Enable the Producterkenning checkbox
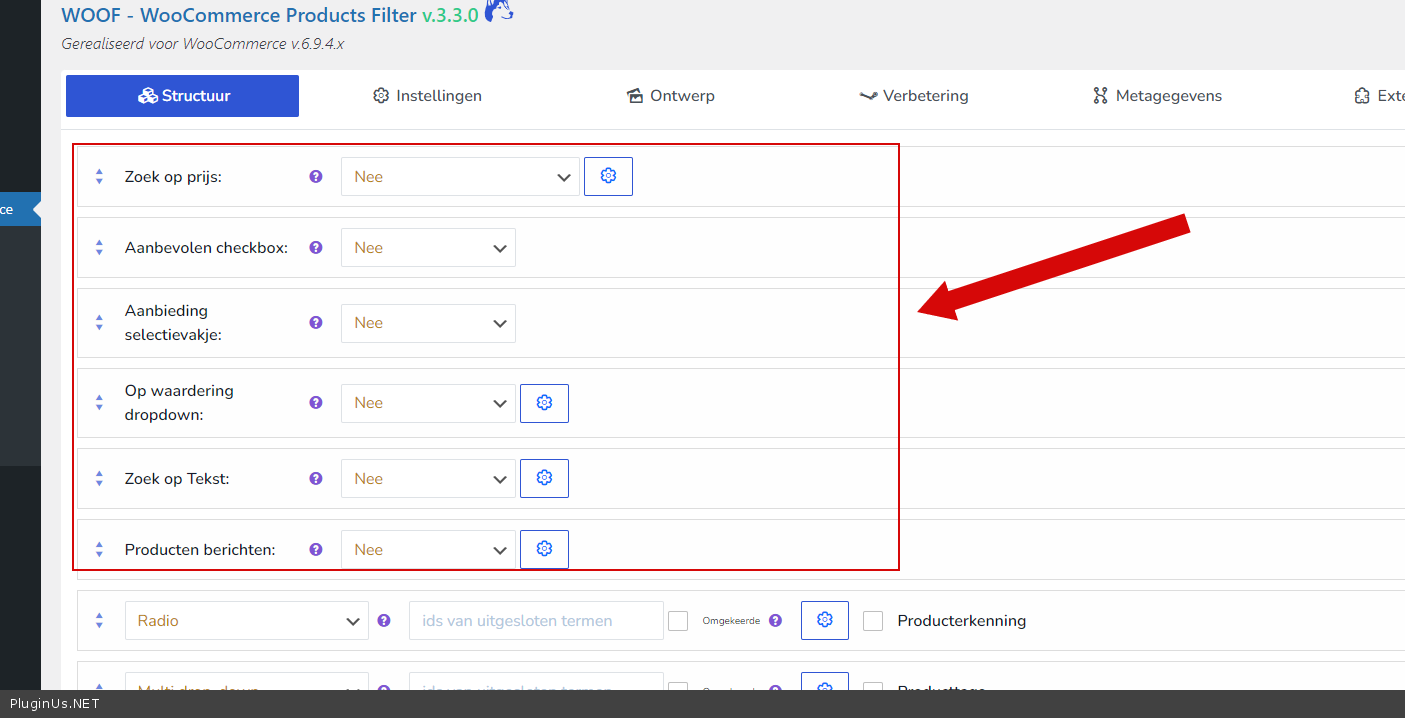1405x718 pixels. [873, 620]
